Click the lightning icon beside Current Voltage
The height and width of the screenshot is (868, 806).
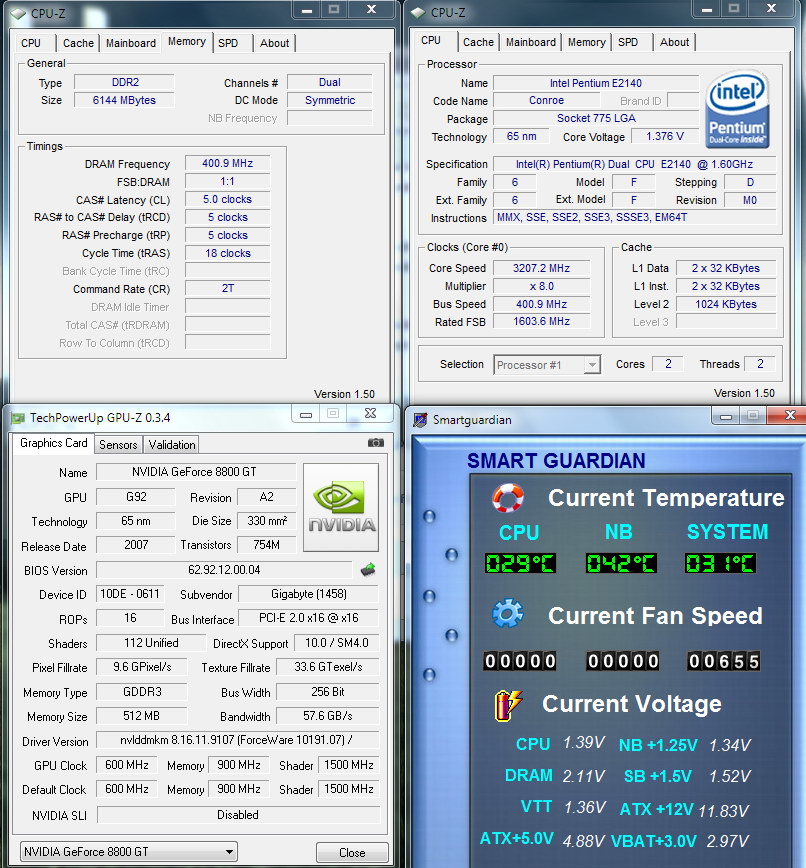tap(508, 704)
